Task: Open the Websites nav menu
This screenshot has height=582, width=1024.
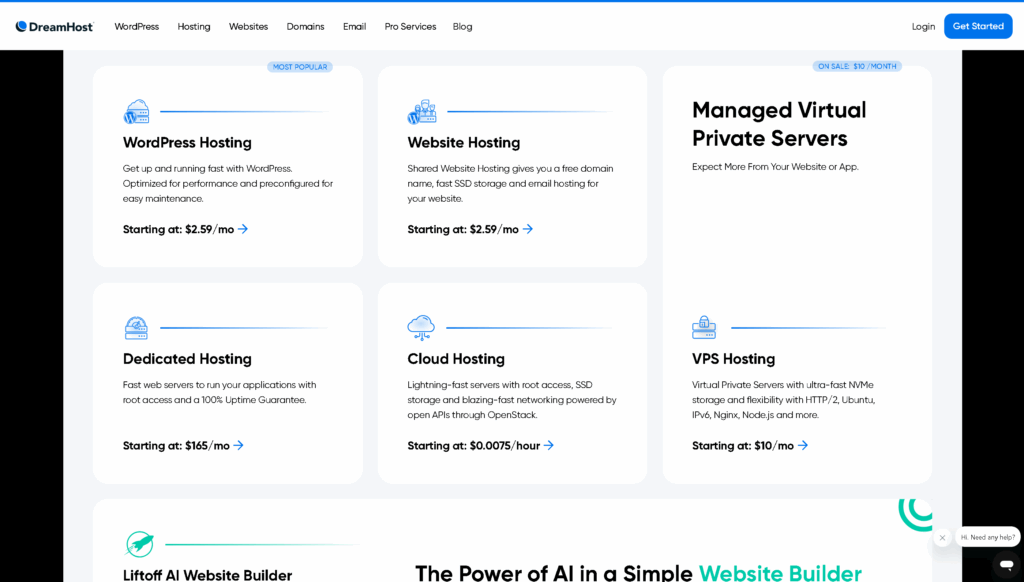Action: coord(248,27)
